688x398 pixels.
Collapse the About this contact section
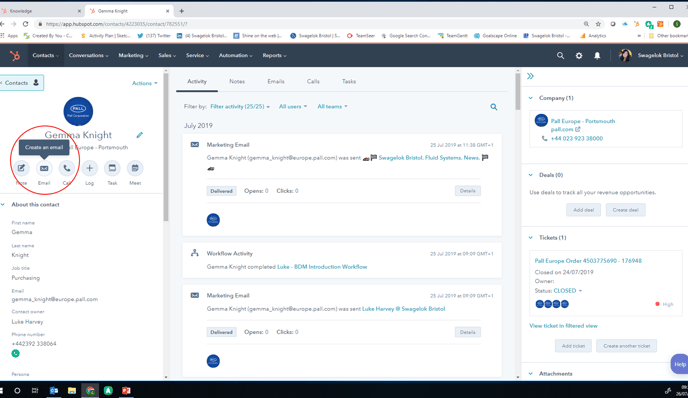pos(3,204)
